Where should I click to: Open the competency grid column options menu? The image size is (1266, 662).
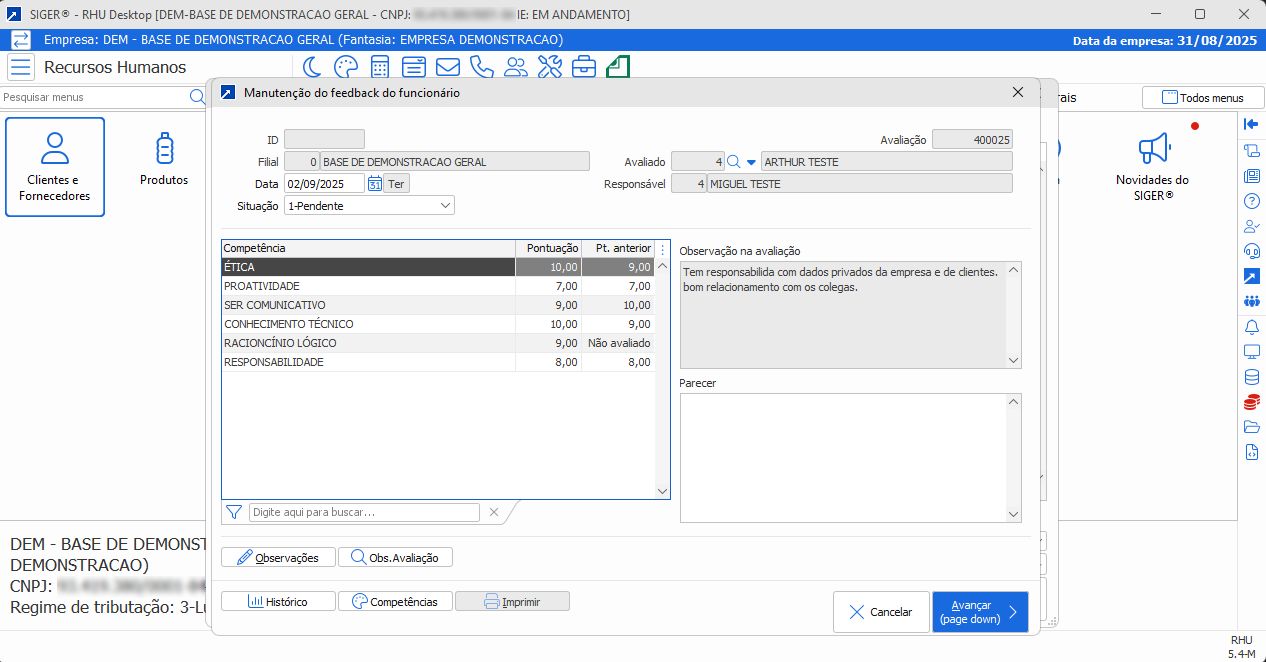pyautogui.click(x=662, y=249)
